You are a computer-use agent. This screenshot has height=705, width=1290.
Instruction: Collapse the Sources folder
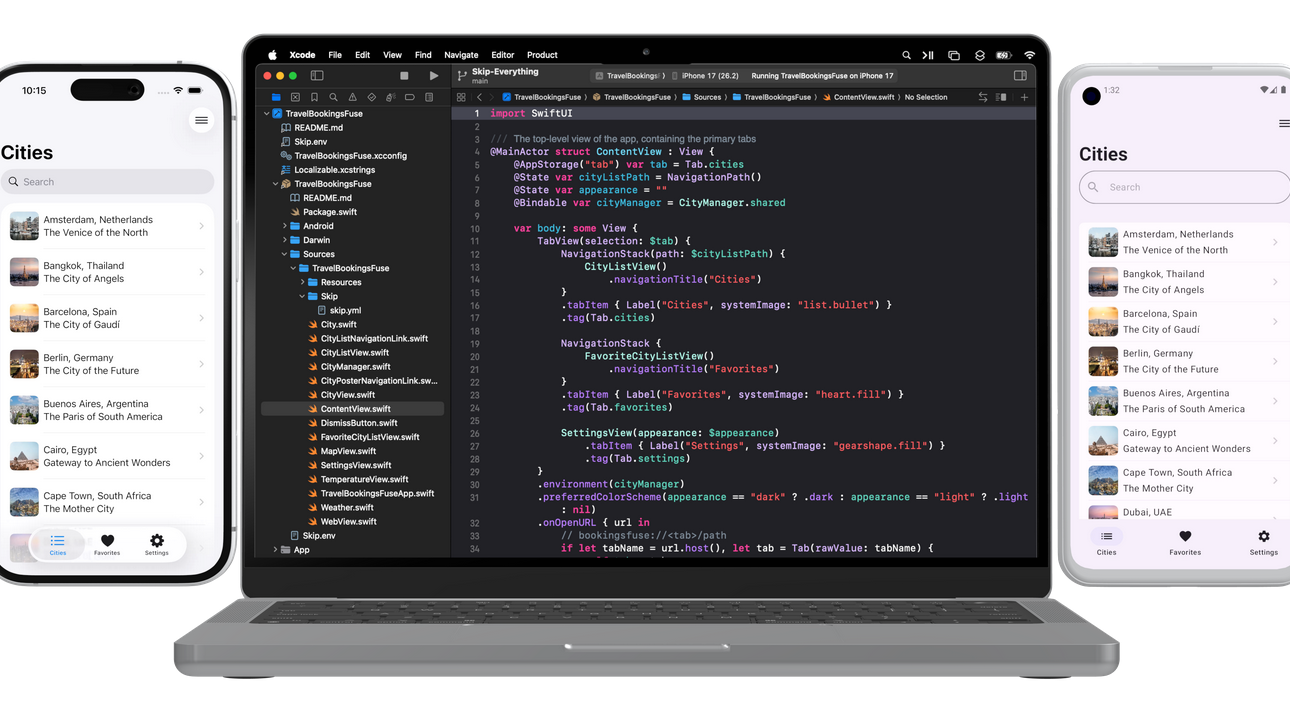click(x=285, y=254)
